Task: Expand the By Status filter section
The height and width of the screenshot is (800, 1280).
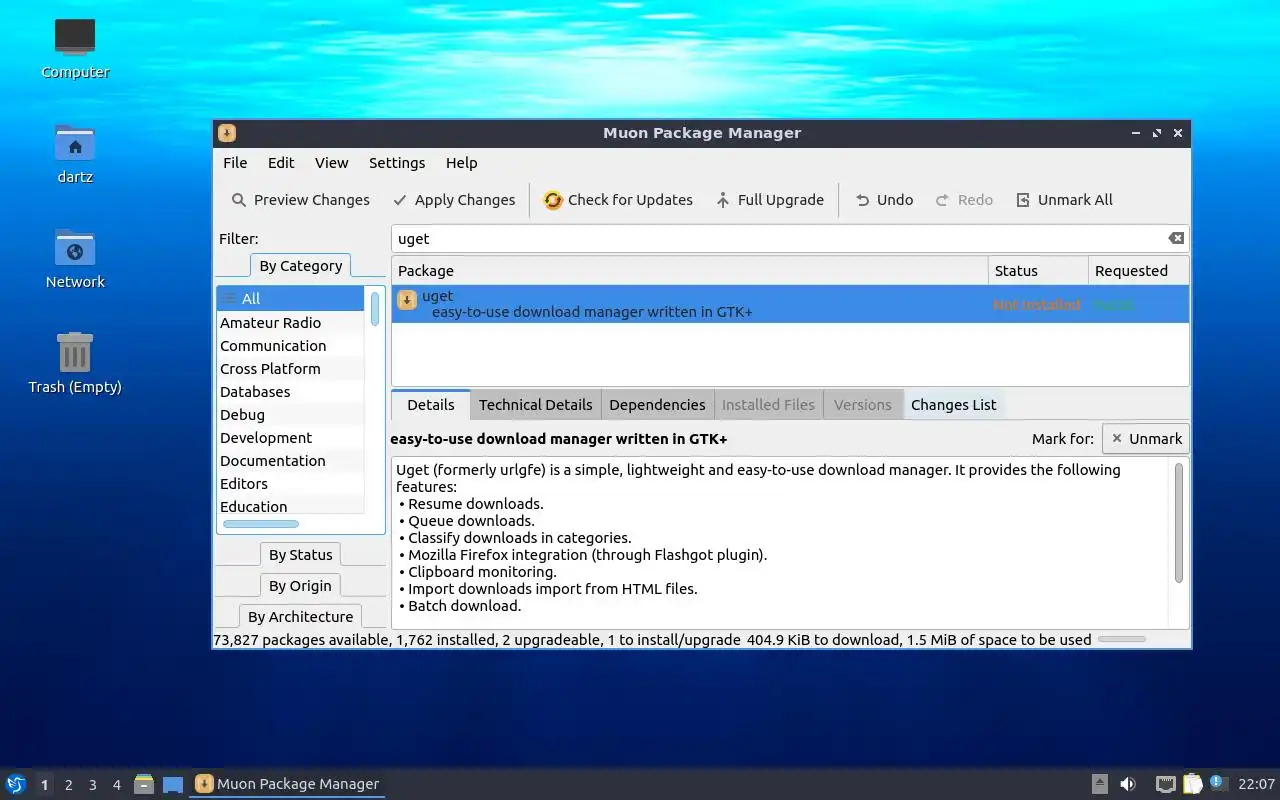Action: coord(300,555)
